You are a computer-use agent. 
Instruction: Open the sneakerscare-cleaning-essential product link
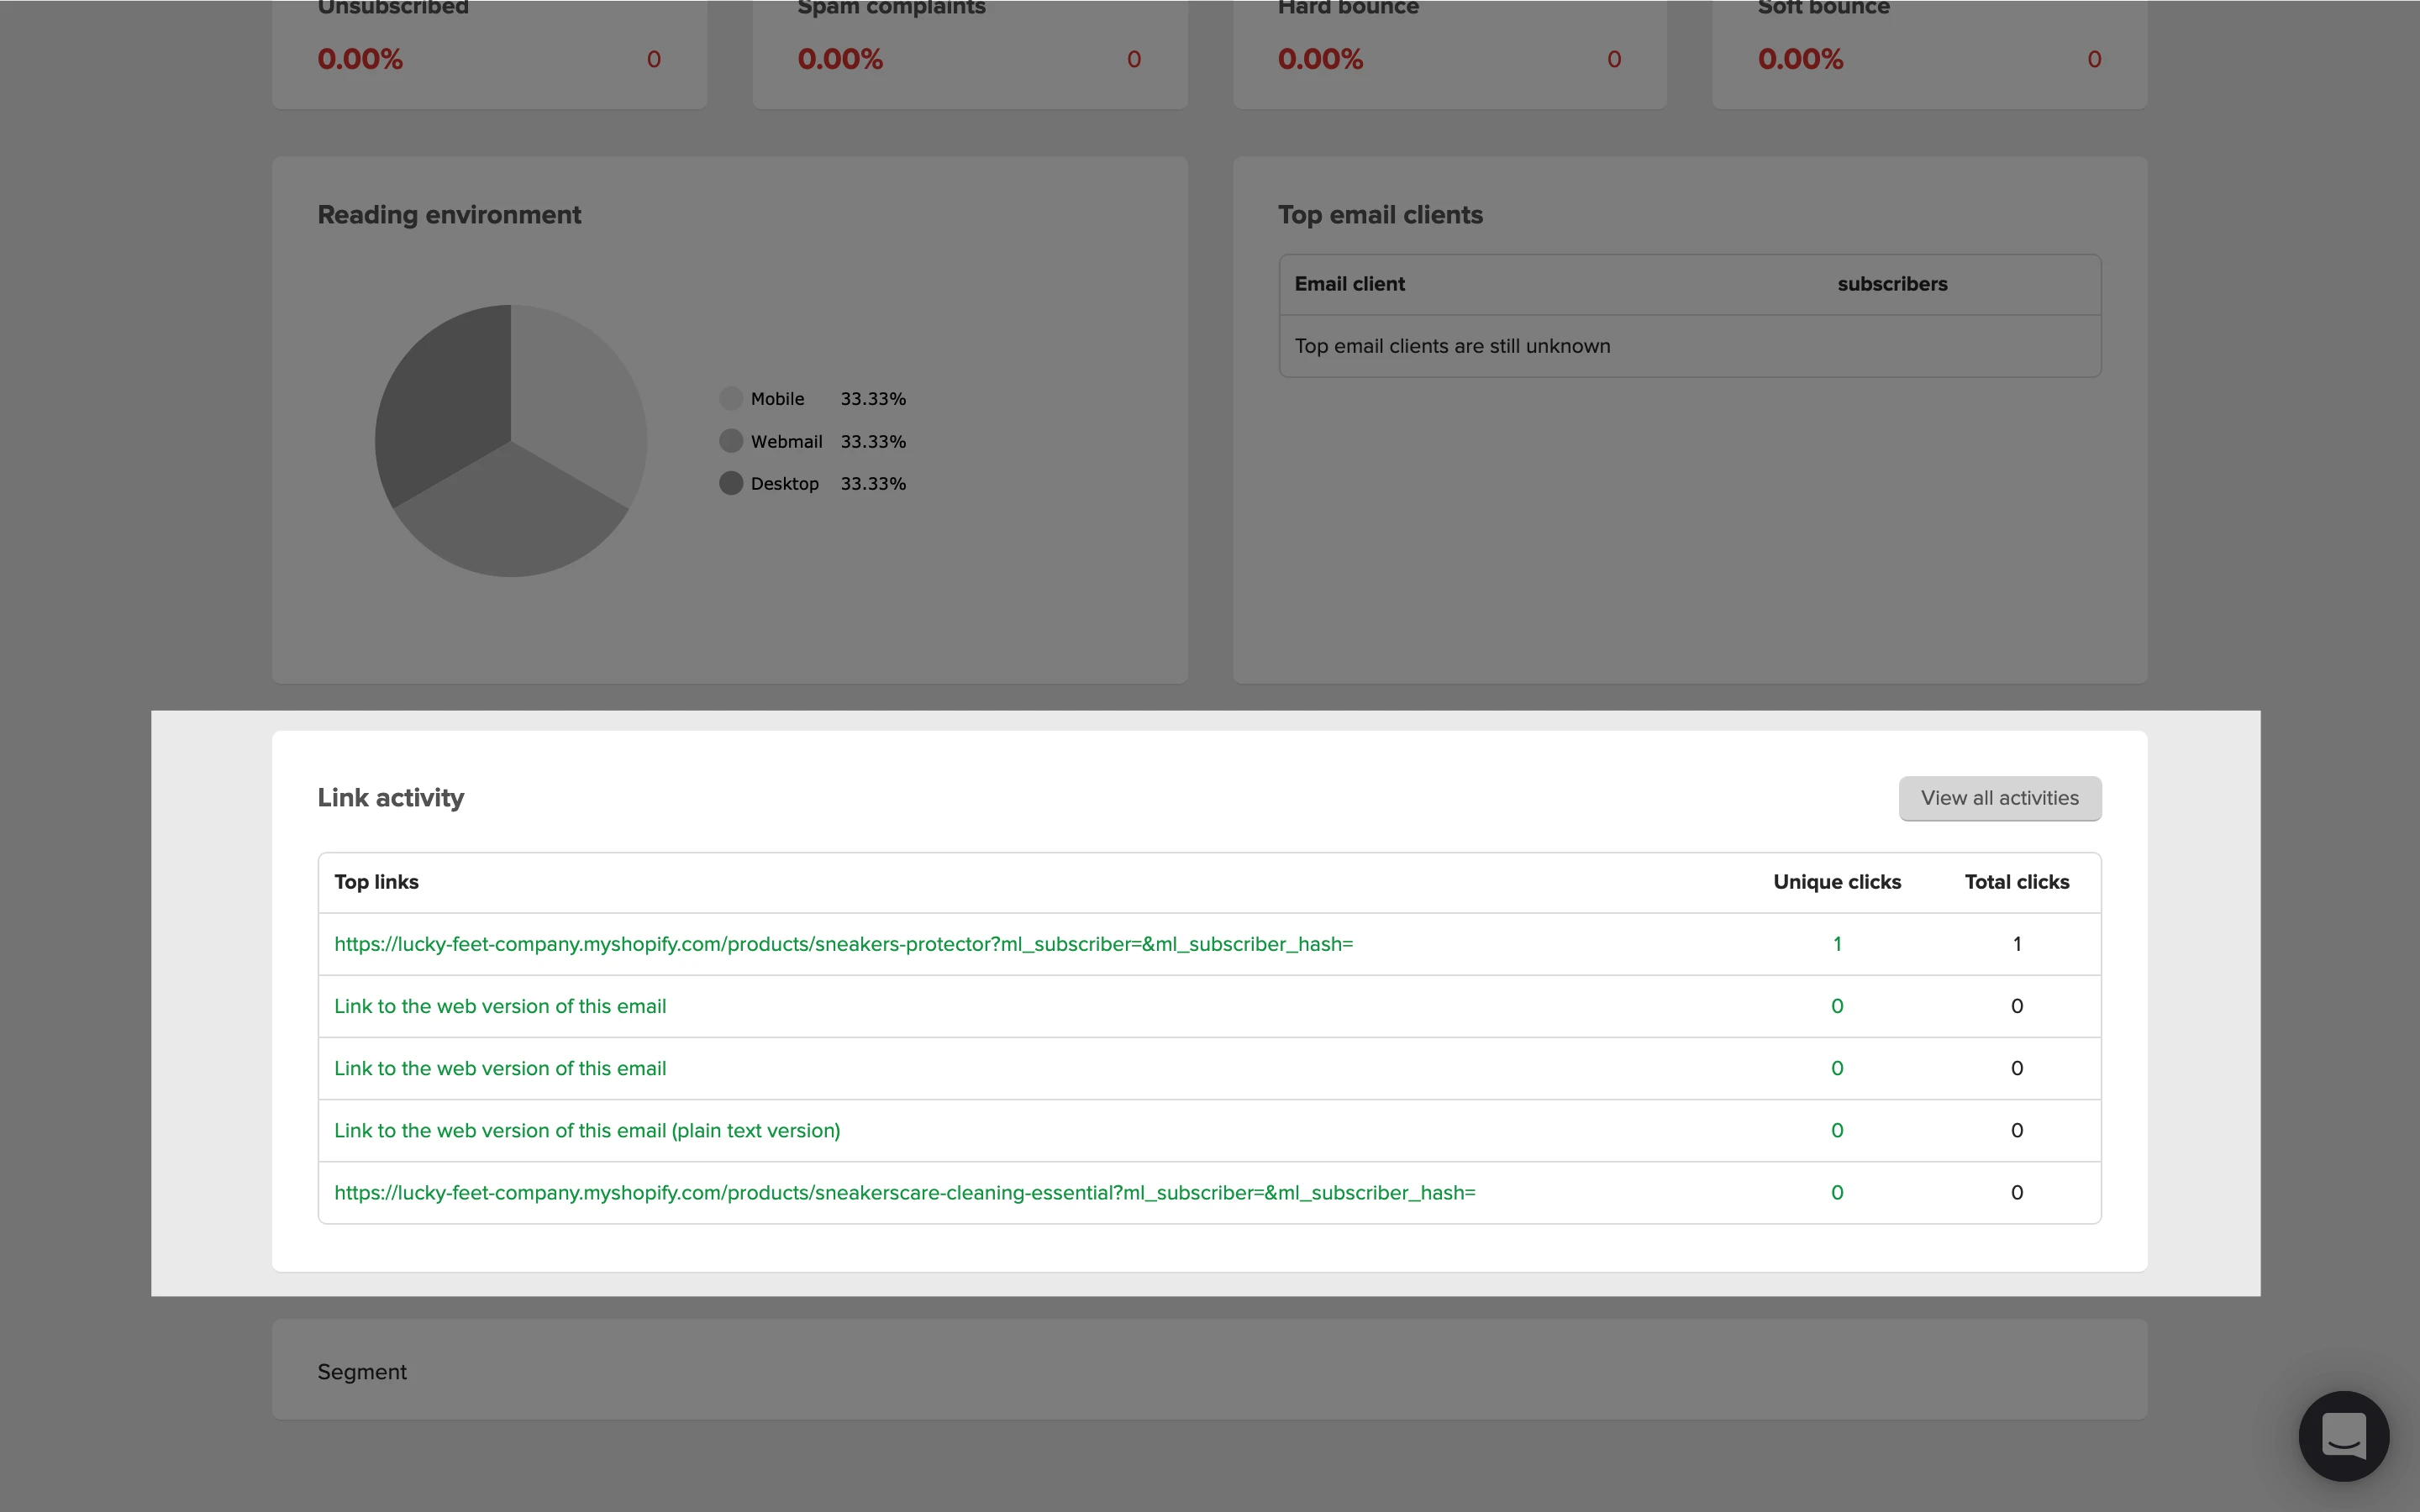click(x=904, y=1192)
